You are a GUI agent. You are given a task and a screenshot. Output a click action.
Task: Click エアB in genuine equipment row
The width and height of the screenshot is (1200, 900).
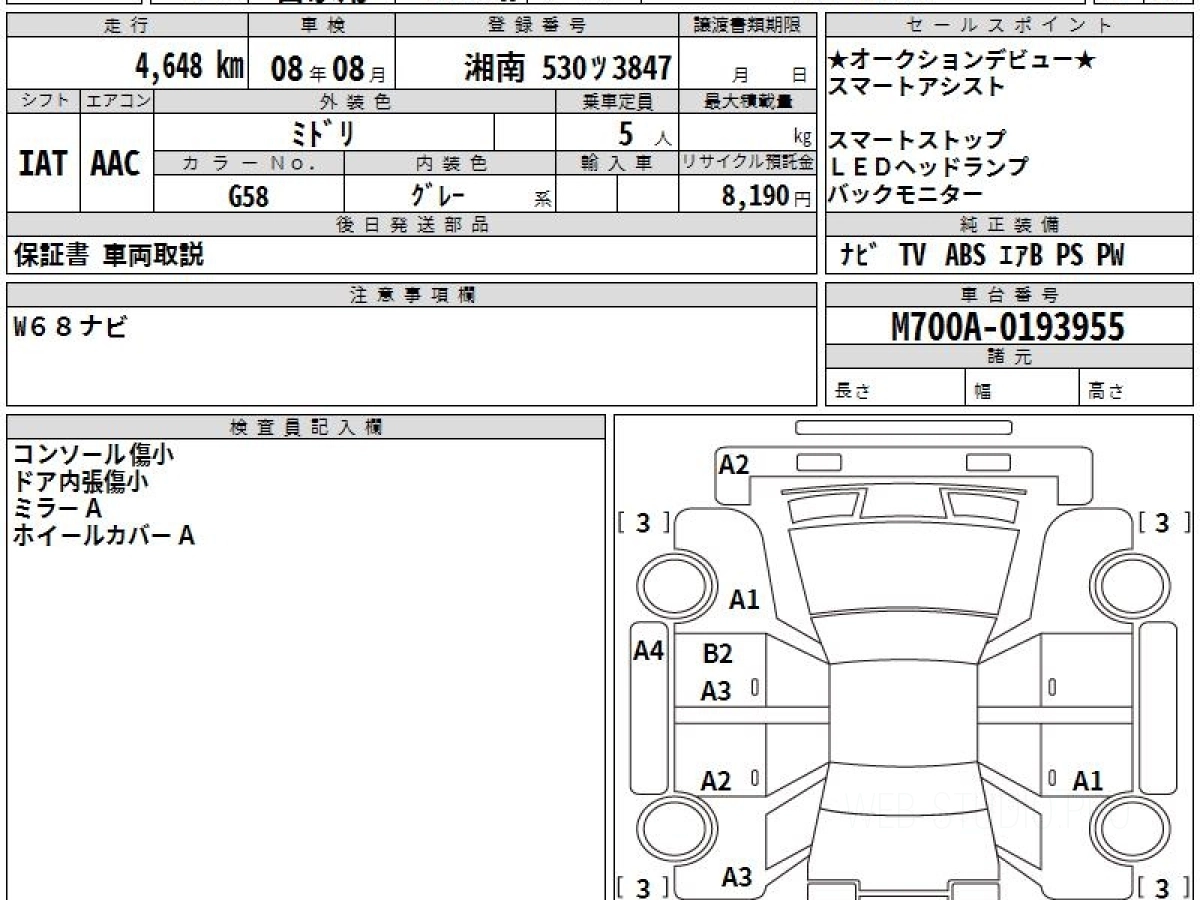[1020, 256]
